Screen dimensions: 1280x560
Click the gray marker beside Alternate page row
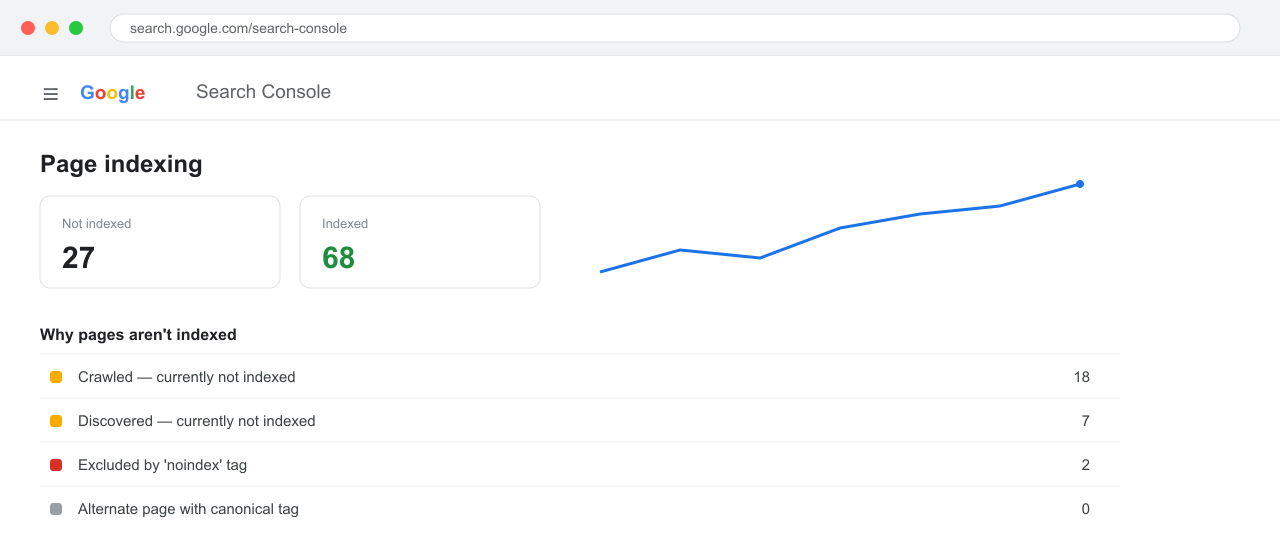coord(56,509)
